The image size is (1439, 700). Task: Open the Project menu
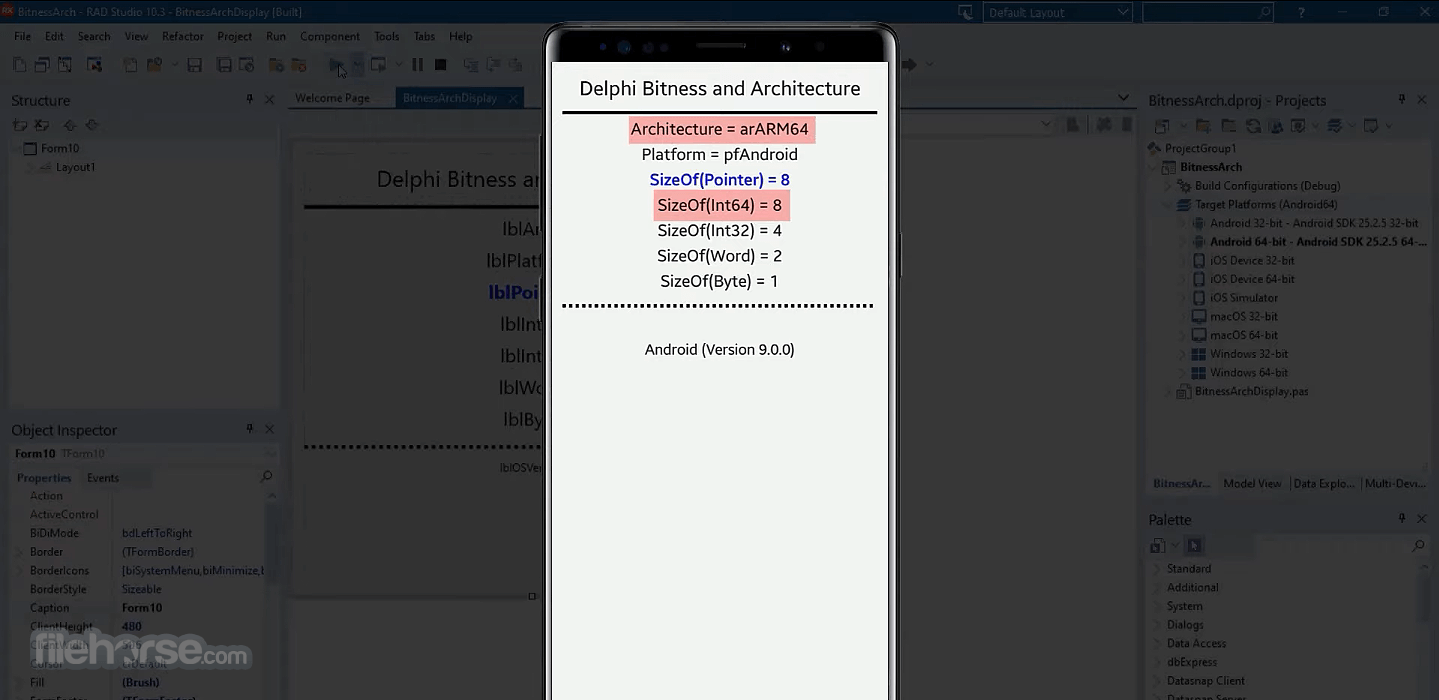(x=235, y=36)
